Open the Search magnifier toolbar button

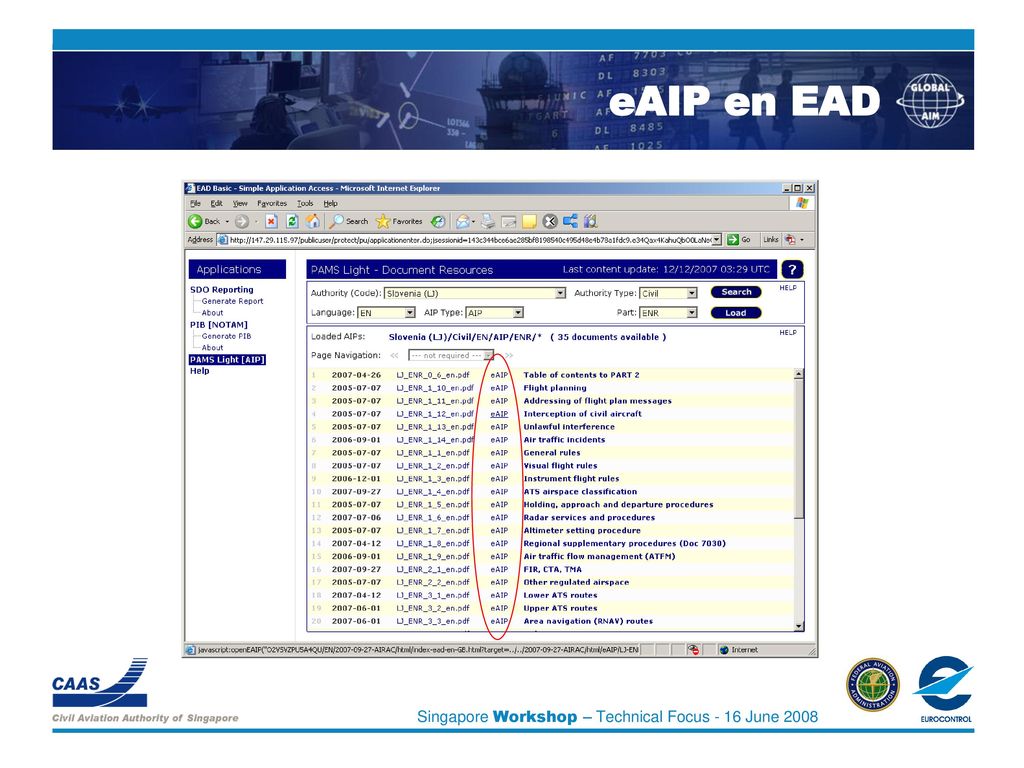349,221
